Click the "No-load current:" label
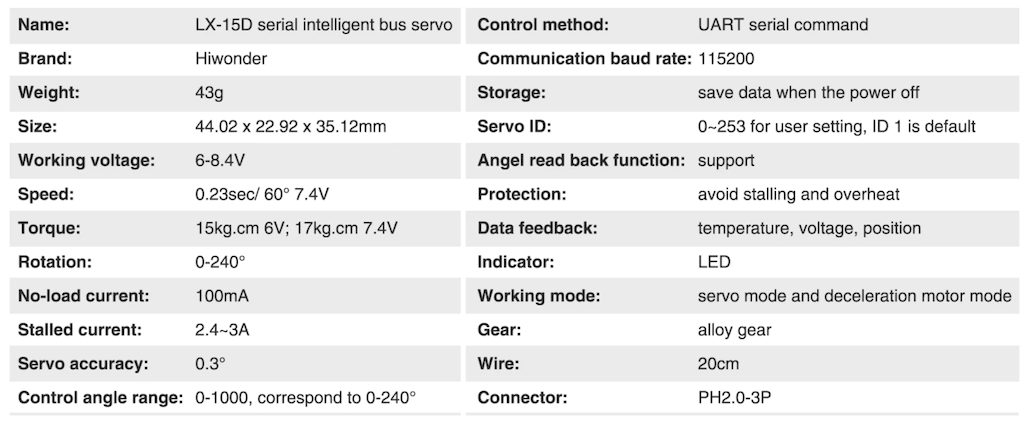Viewport: 1024px width, 421px height. coord(83,296)
